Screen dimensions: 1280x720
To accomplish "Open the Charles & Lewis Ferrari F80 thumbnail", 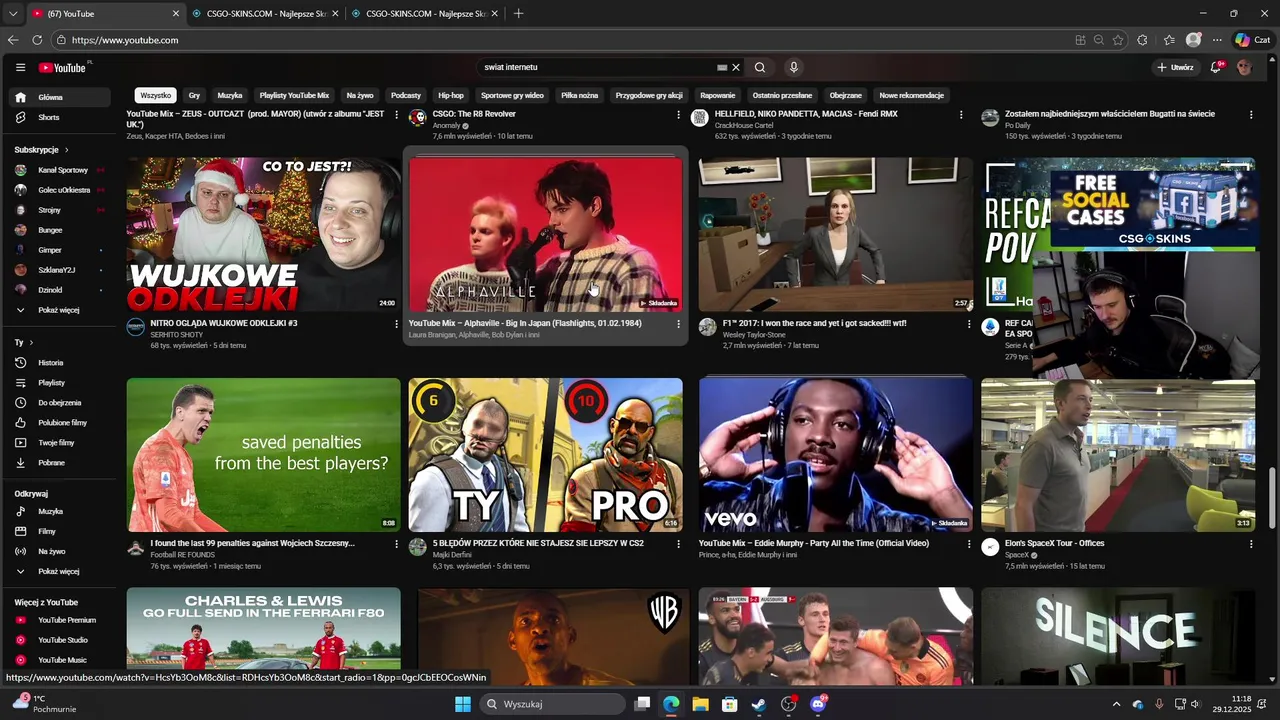I will (x=263, y=636).
